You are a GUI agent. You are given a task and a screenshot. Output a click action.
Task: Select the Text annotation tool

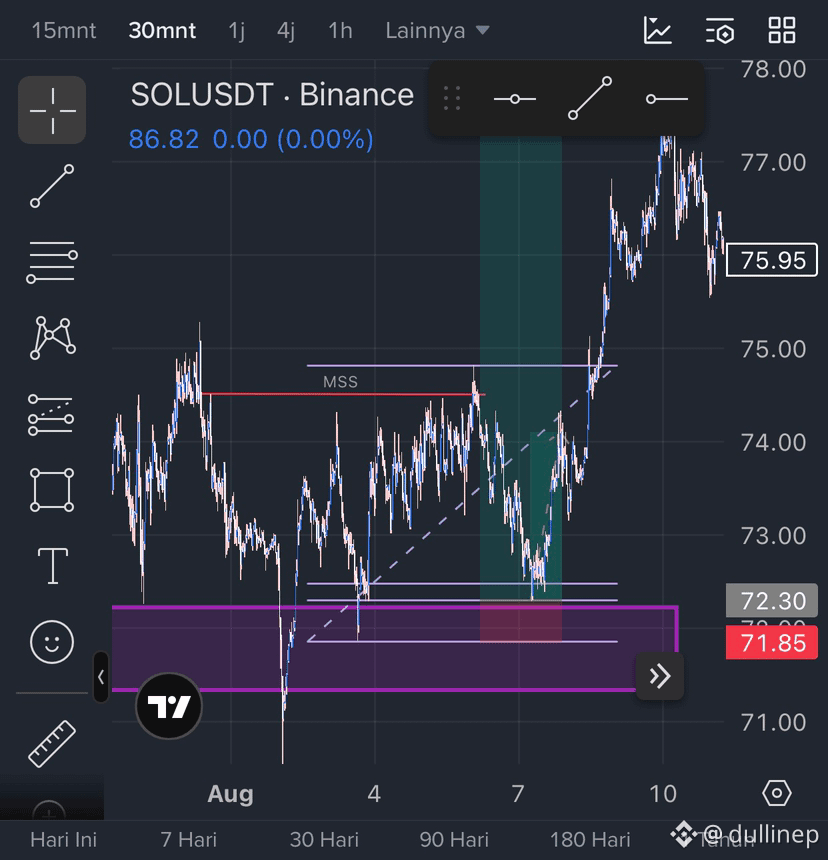tap(53, 566)
